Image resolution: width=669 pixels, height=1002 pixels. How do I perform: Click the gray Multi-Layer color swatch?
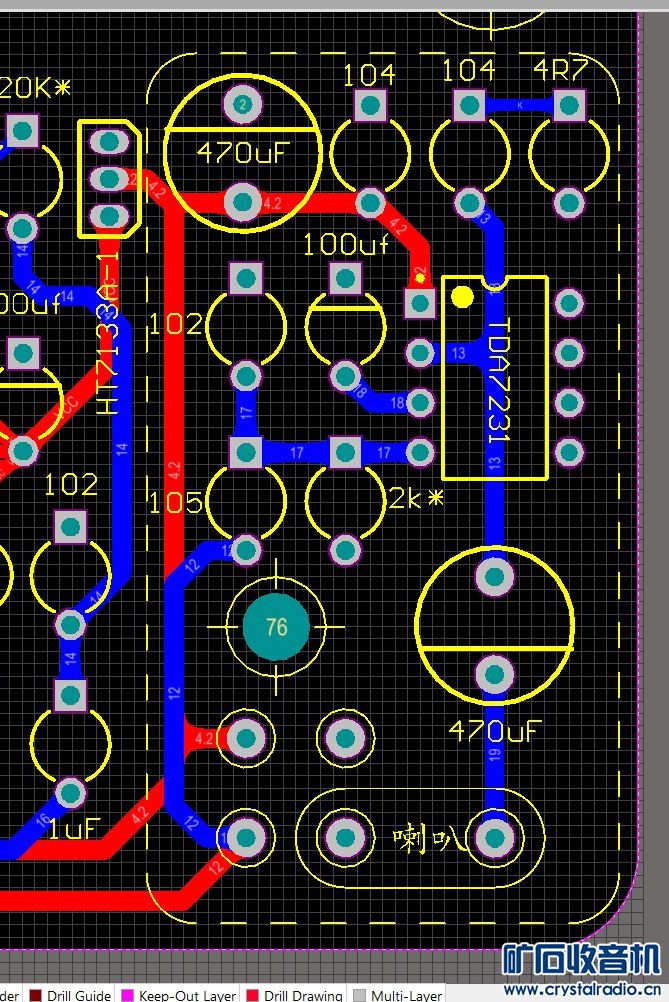click(360, 995)
